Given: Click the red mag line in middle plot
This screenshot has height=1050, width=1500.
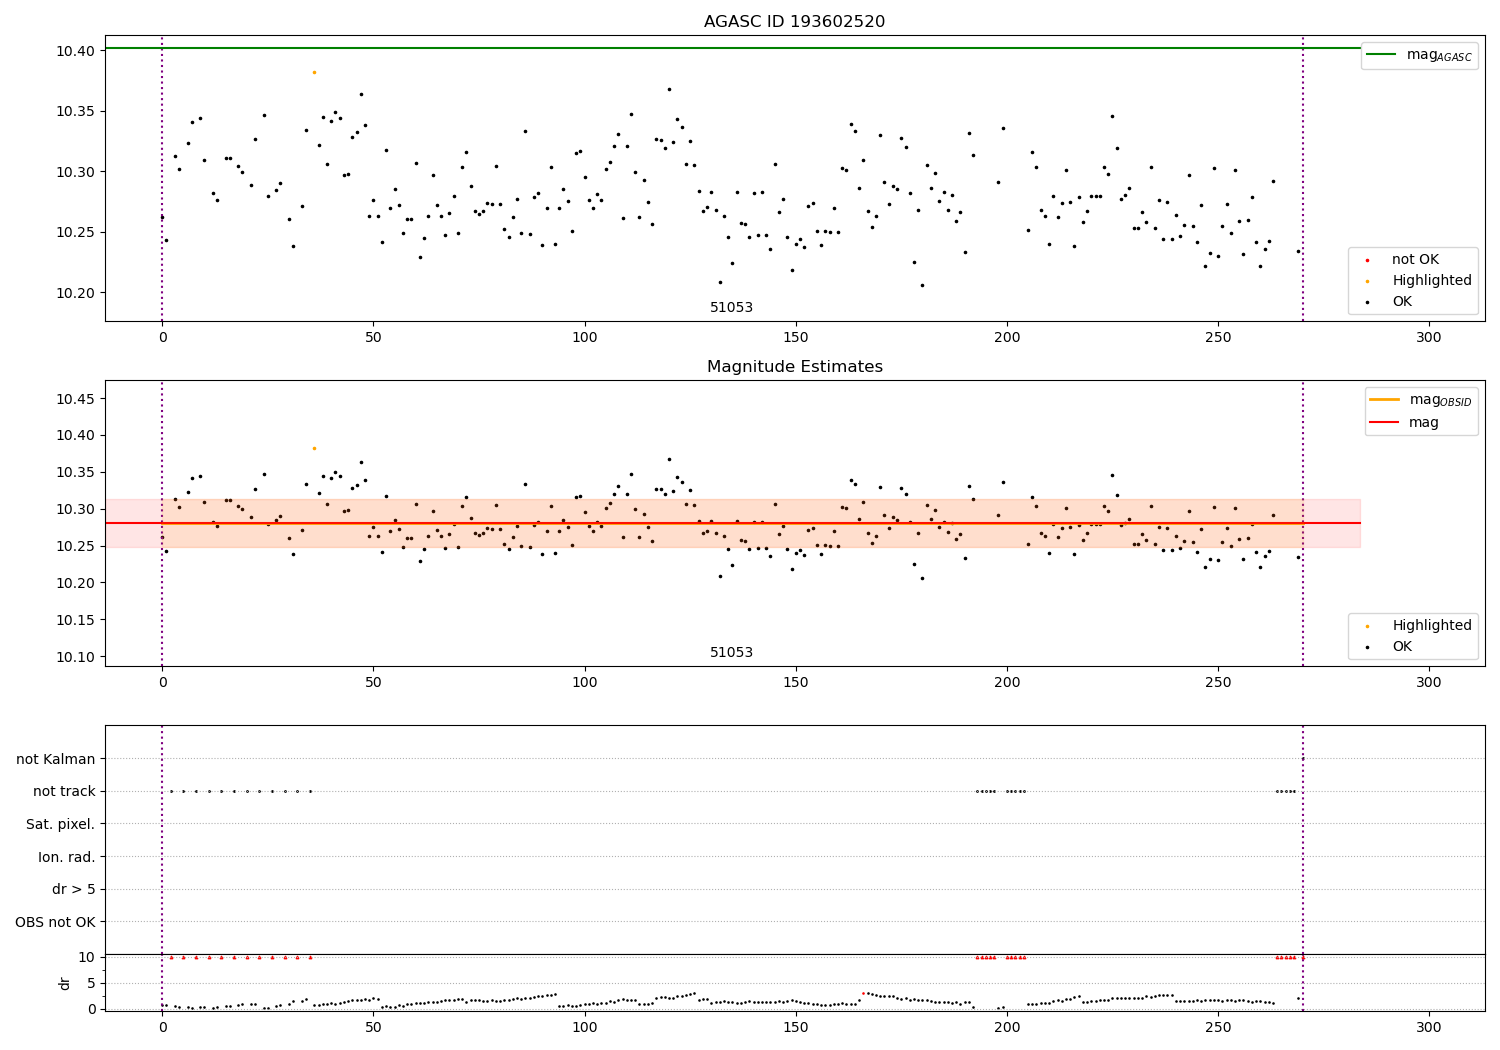Looking at the screenshot, I should (x=732, y=523).
